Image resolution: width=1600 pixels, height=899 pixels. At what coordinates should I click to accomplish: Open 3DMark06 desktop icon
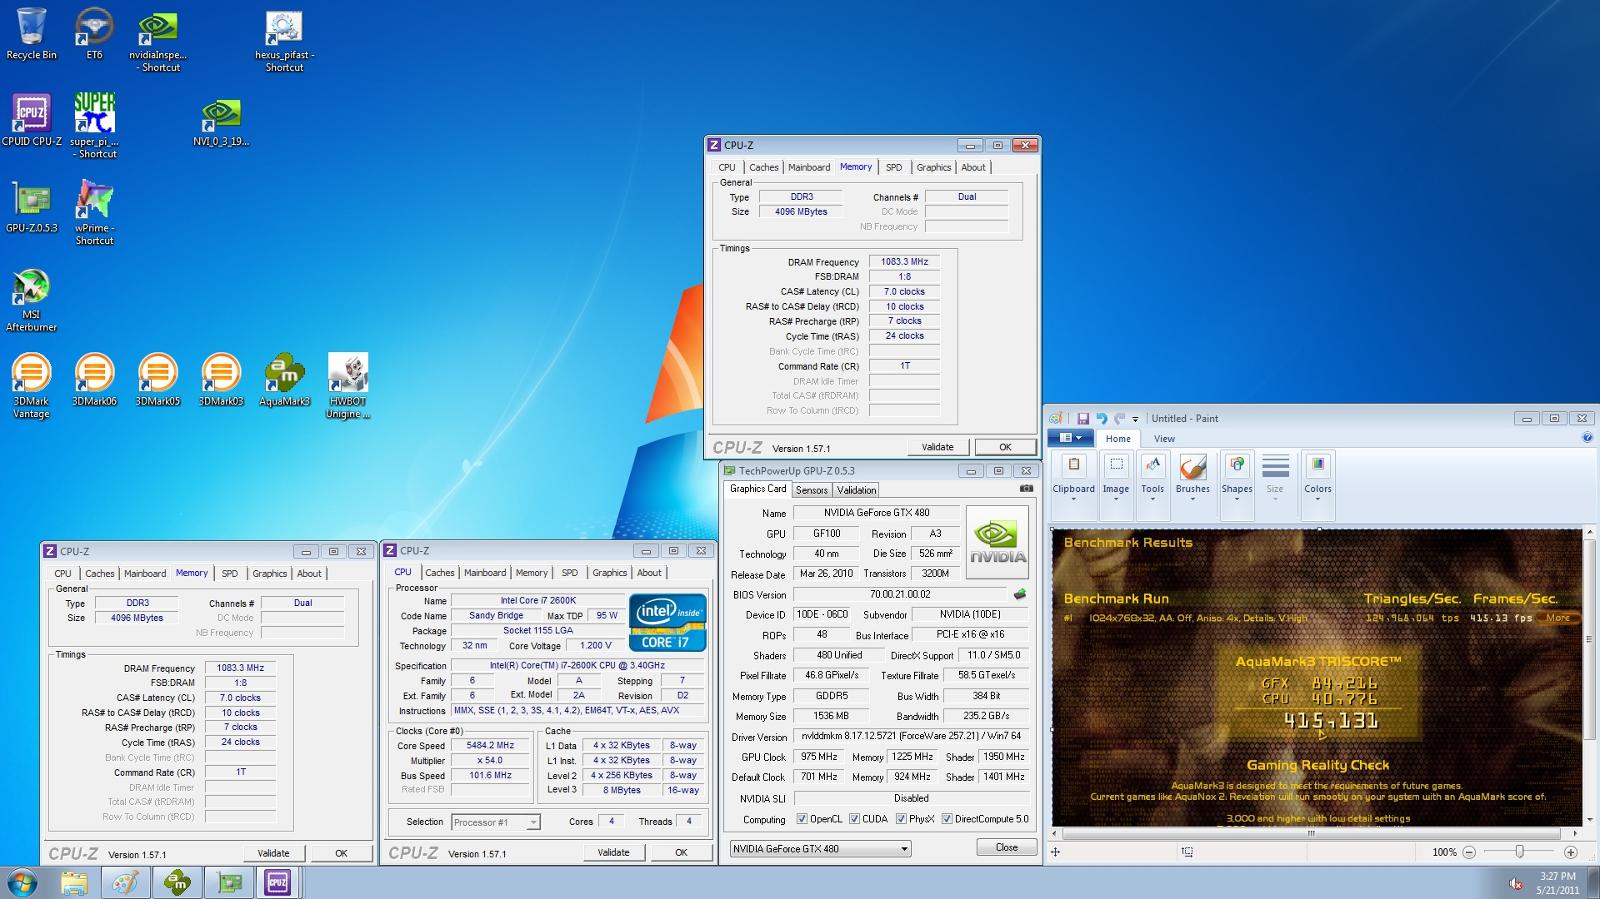[94, 380]
